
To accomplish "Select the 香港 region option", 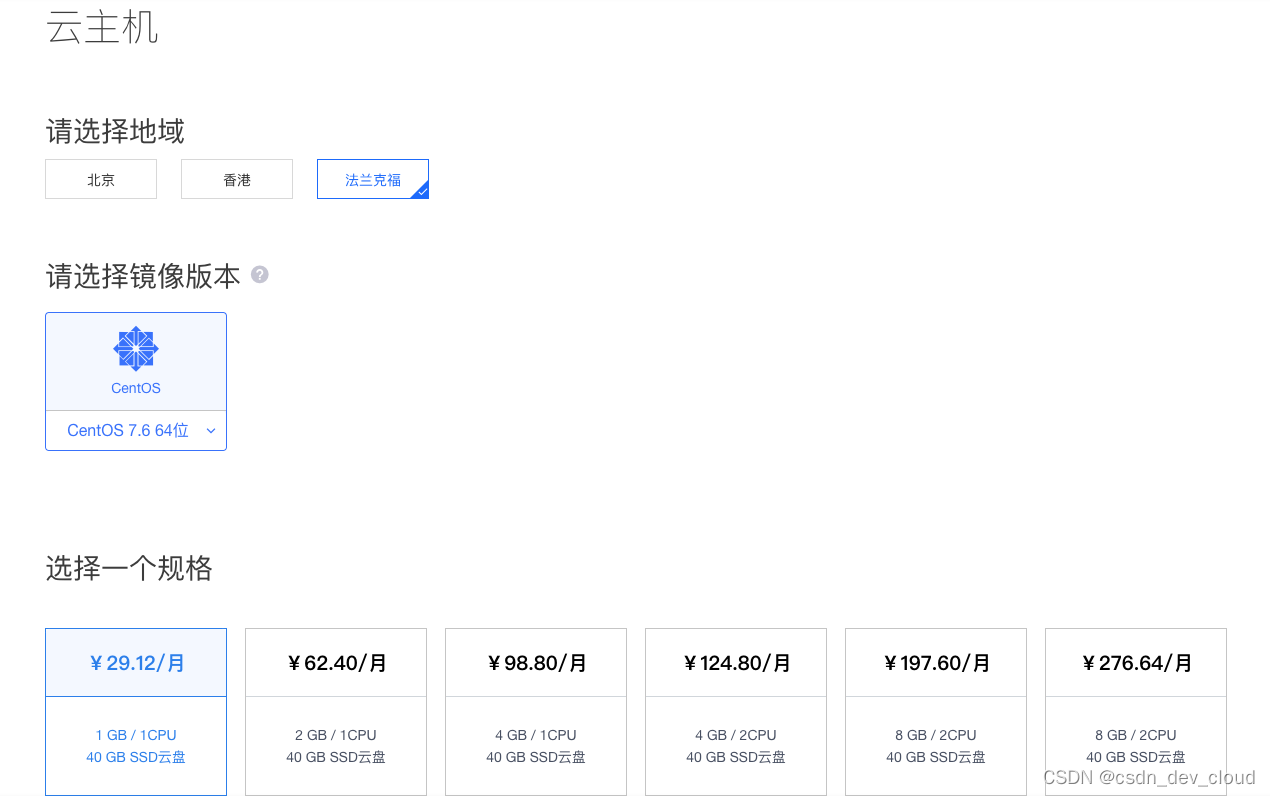I will (237, 179).
